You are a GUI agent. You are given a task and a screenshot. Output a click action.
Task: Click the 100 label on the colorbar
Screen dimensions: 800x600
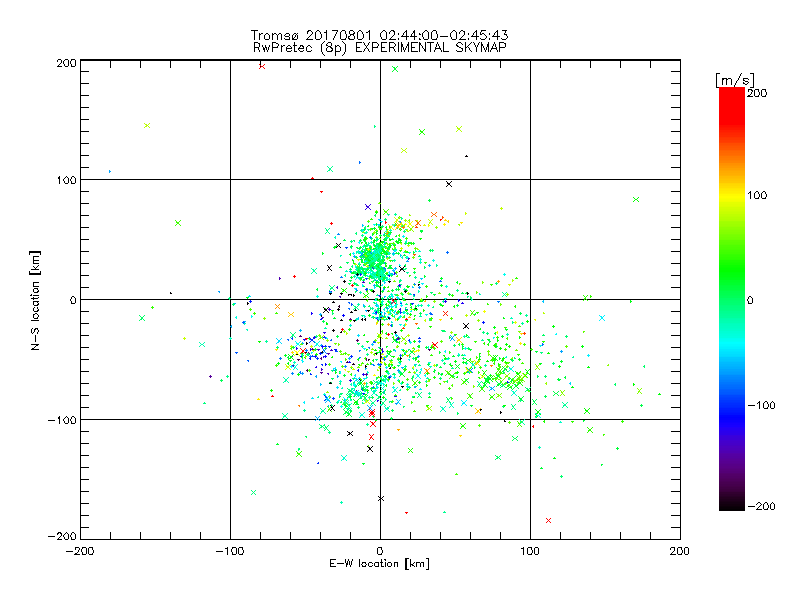point(757,195)
